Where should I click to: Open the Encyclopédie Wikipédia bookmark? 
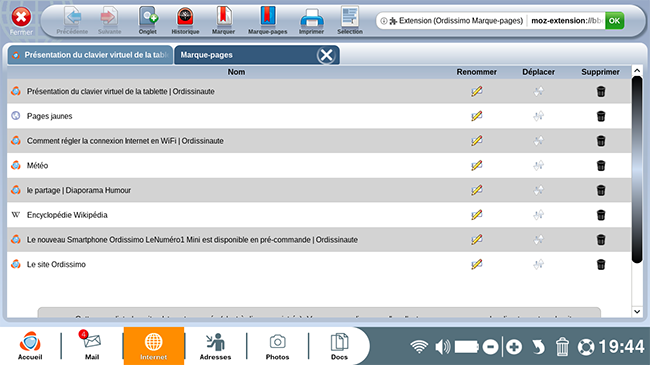click(x=67, y=215)
